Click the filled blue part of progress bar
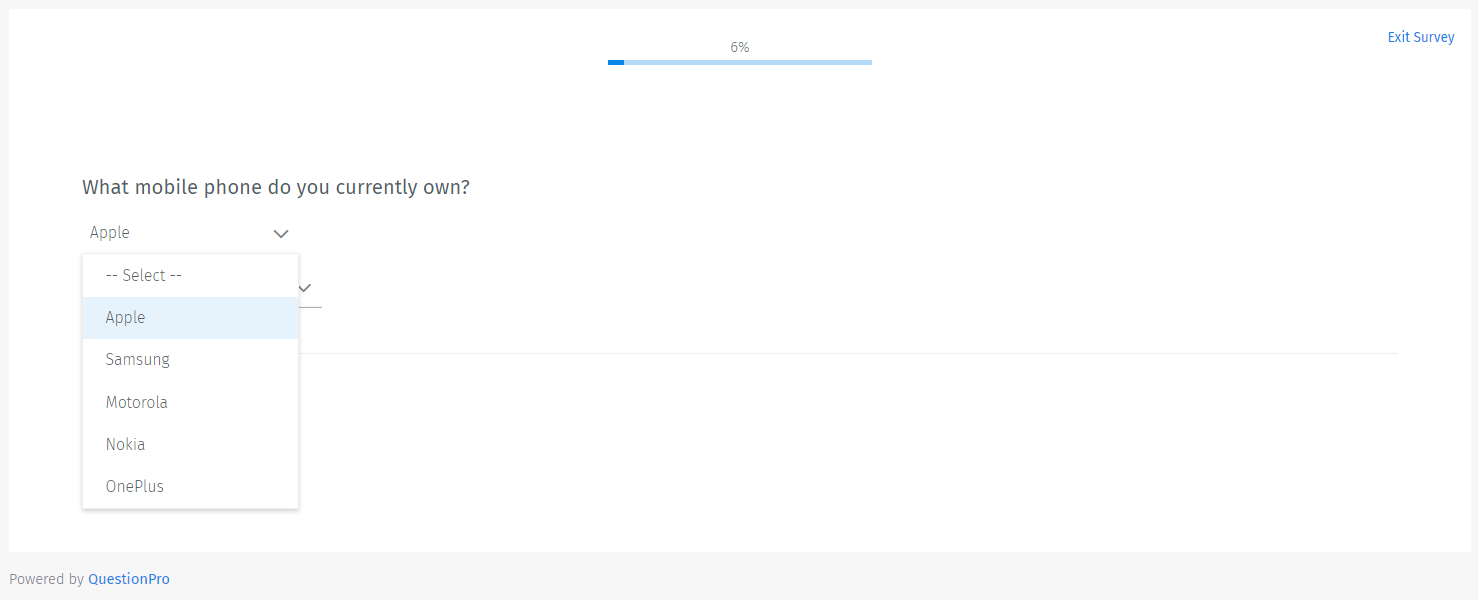Screen dimensions: 1478x600 coord(616,62)
